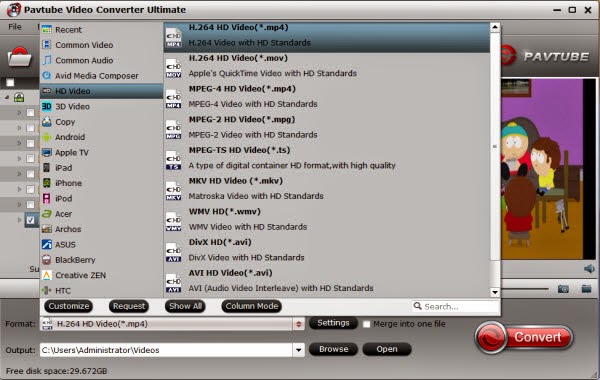The width and height of the screenshot is (600, 380).
Task: Select H.264 HD Video (*.mp4) entry in list
Action: pos(326,37)
